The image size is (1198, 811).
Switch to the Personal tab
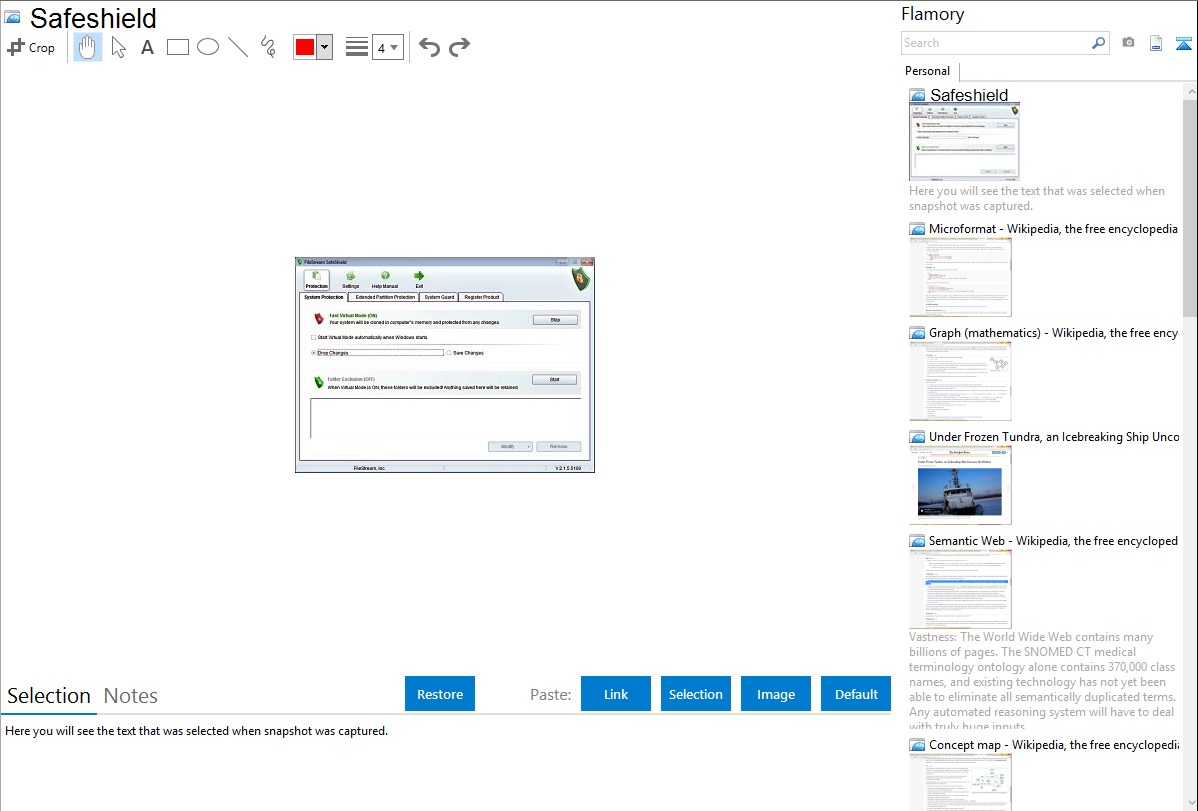927,71
